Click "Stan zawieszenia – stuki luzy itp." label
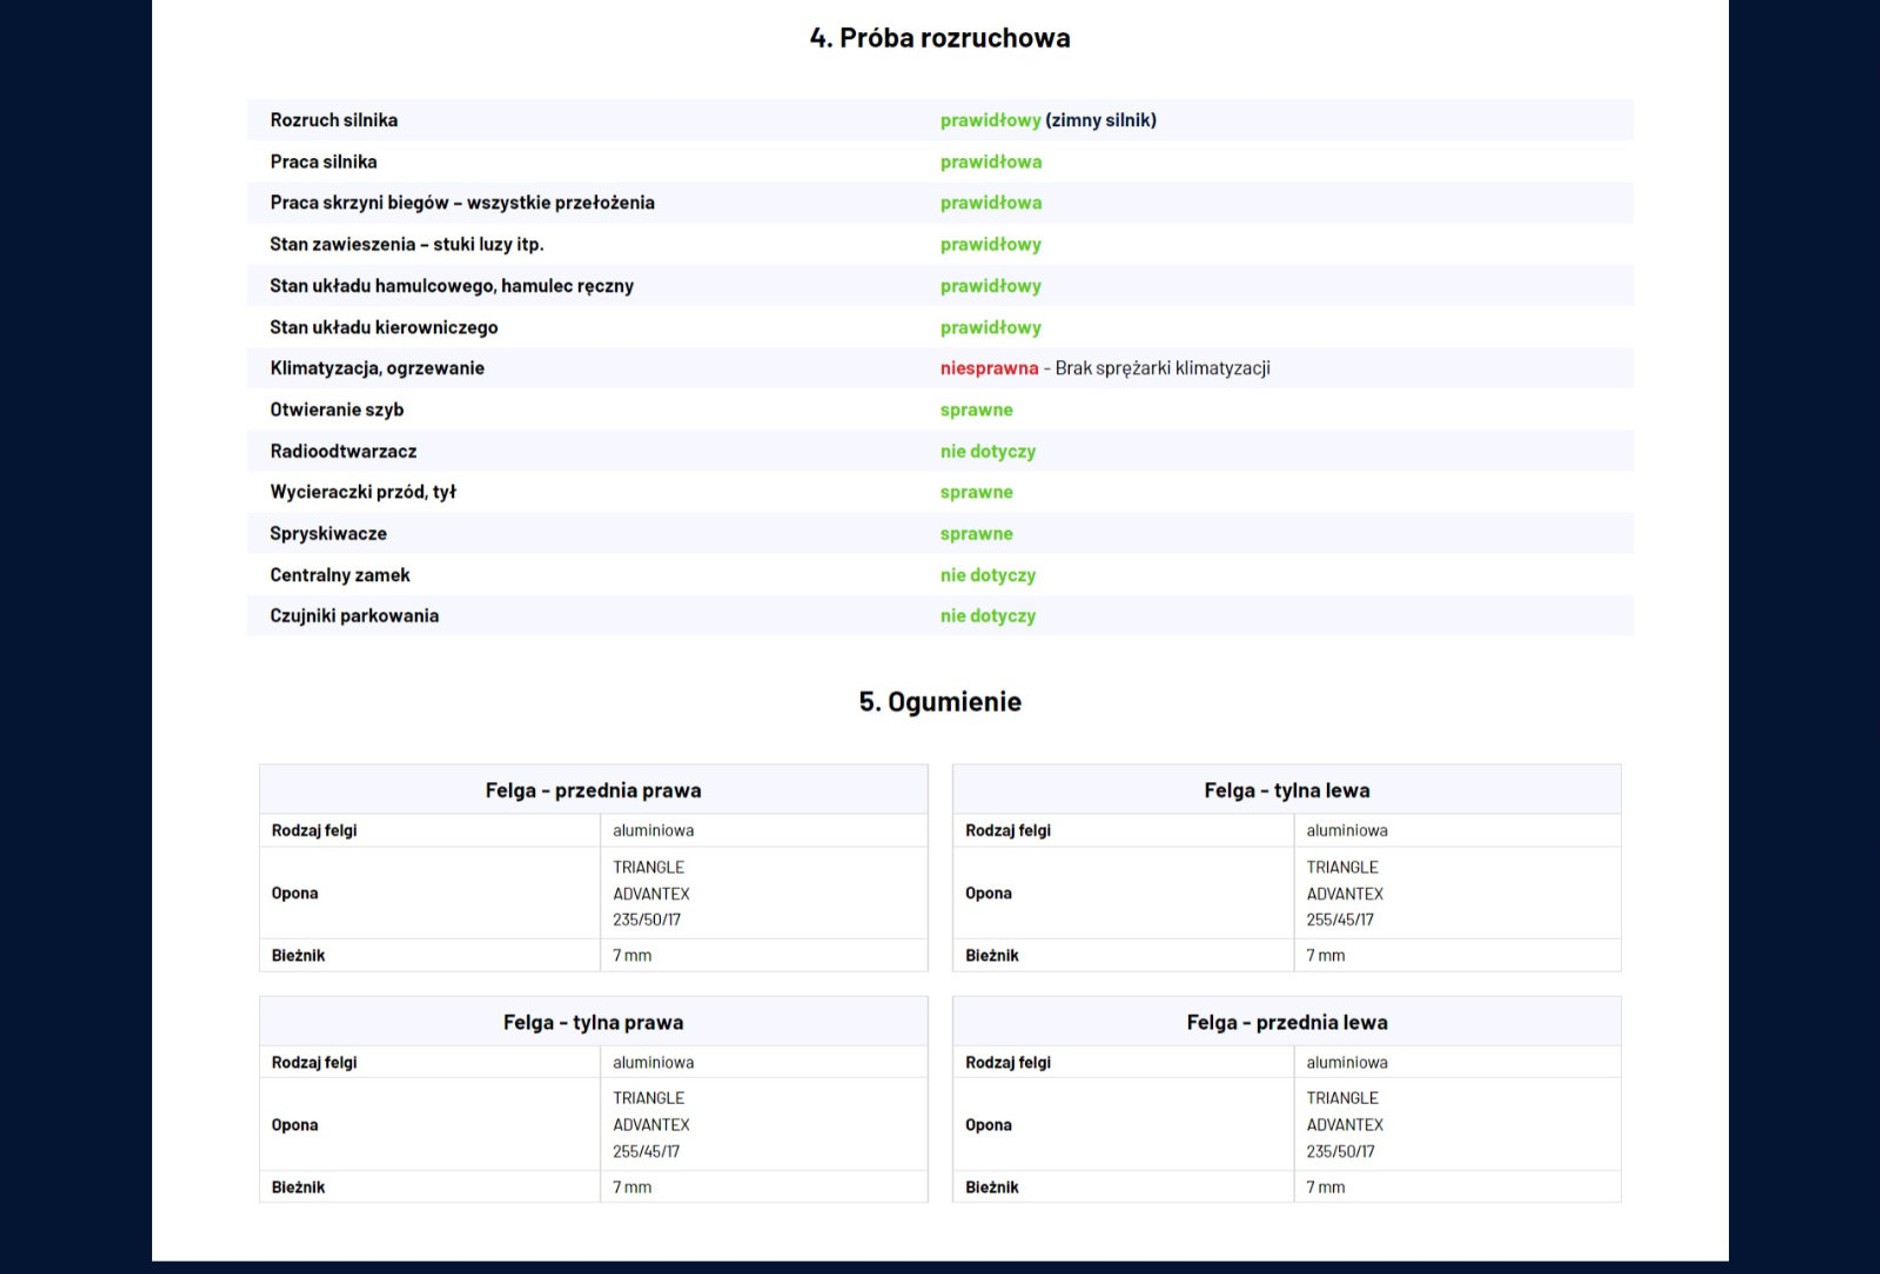 406,244
